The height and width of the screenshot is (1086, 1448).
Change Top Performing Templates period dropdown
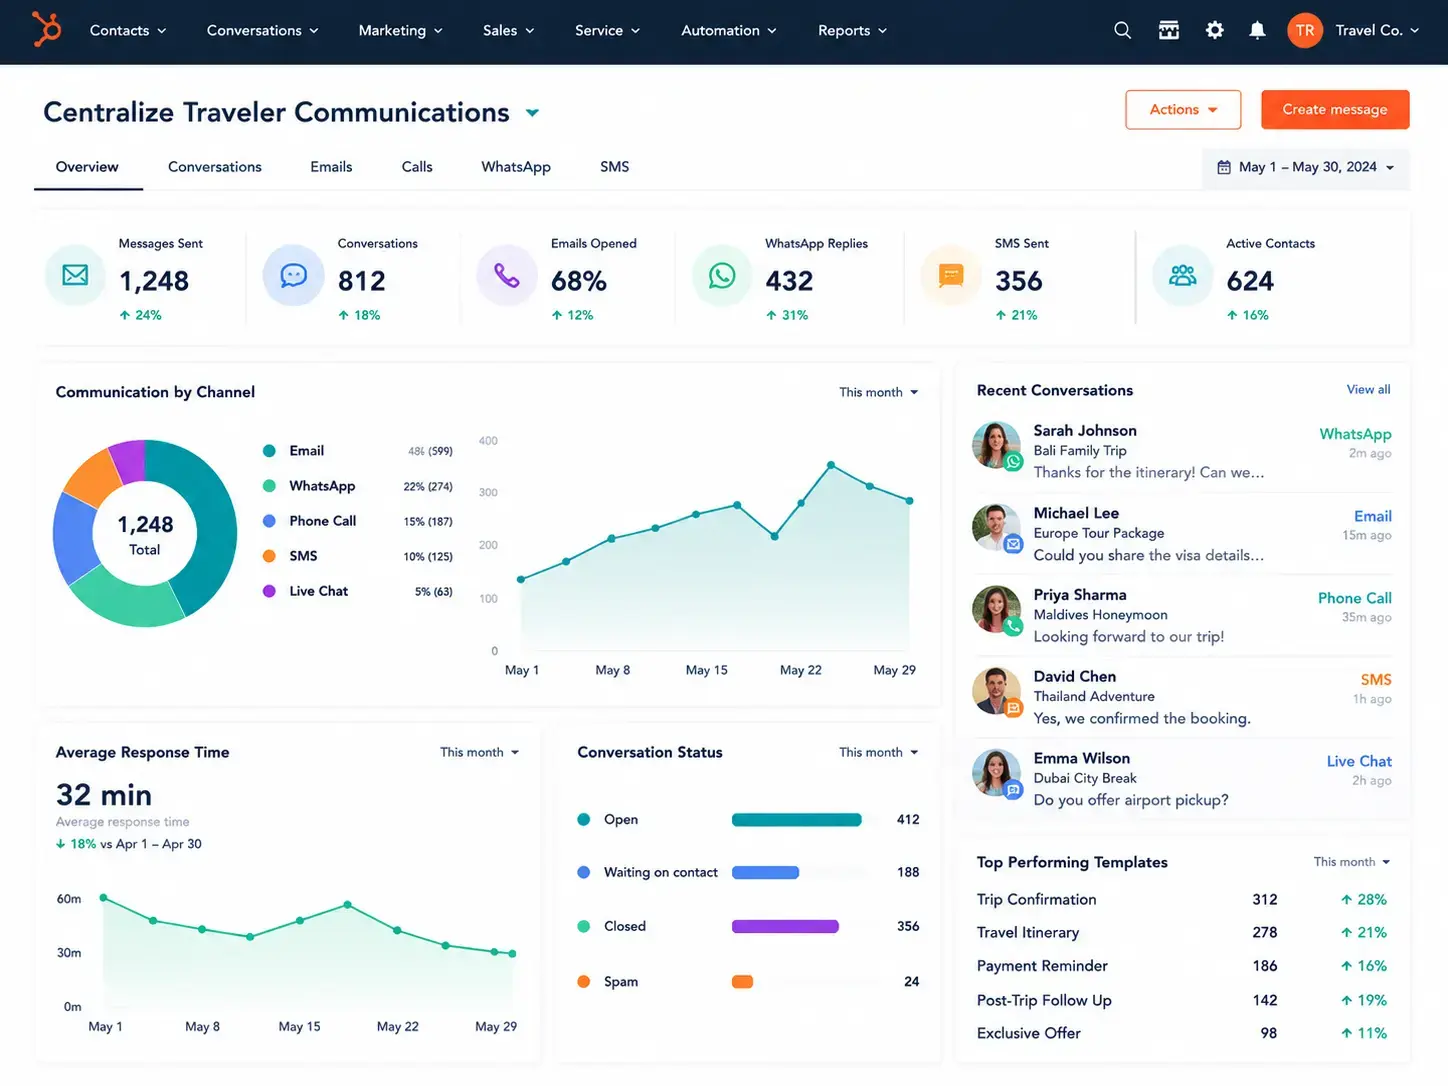[1352, 862]
